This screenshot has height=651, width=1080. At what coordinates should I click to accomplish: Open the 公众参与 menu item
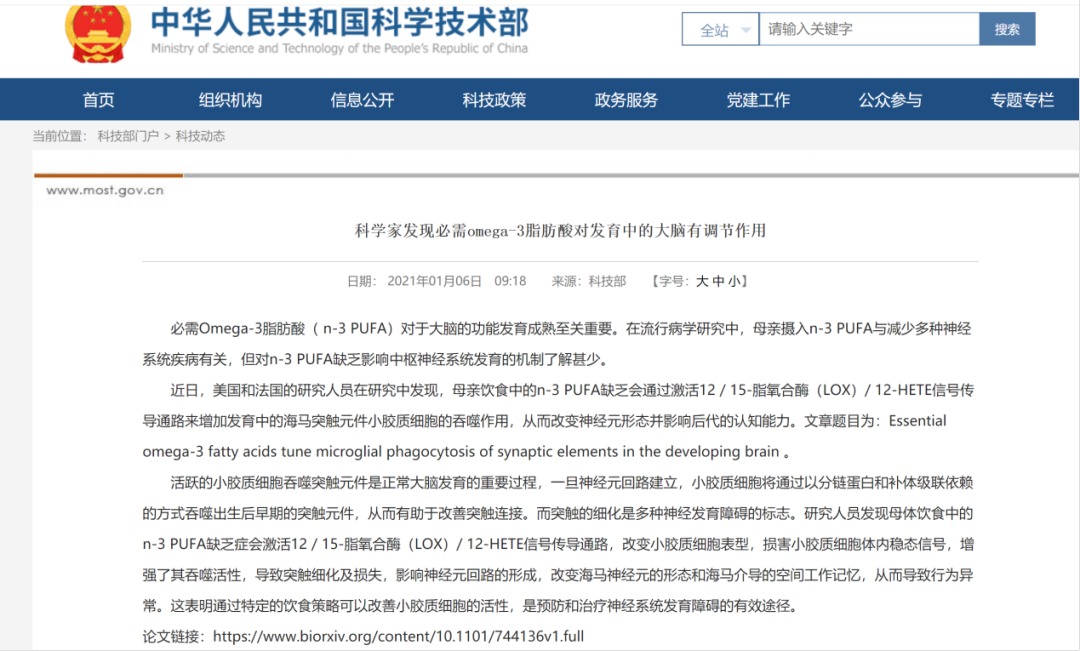890,100
